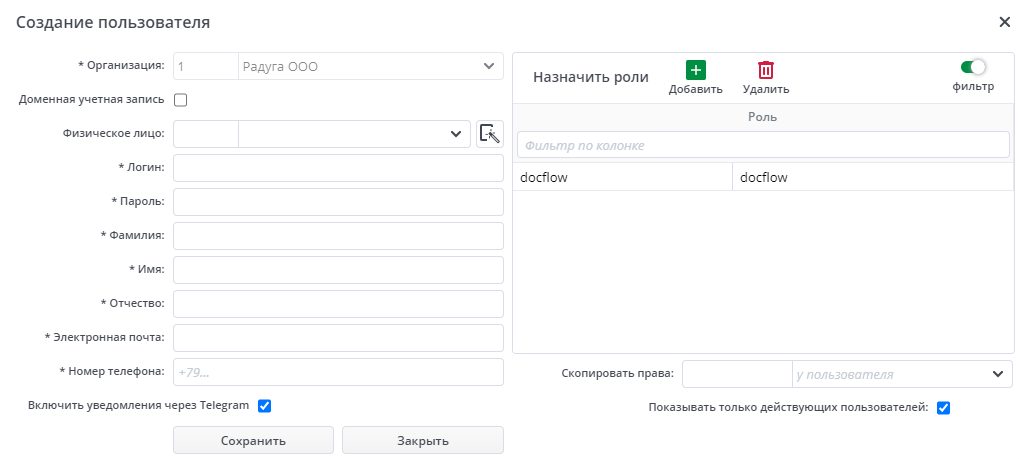Select the second docflow cell in the roles table
The width and height of the screenshot is (1019, 459).
pos(873,177)
